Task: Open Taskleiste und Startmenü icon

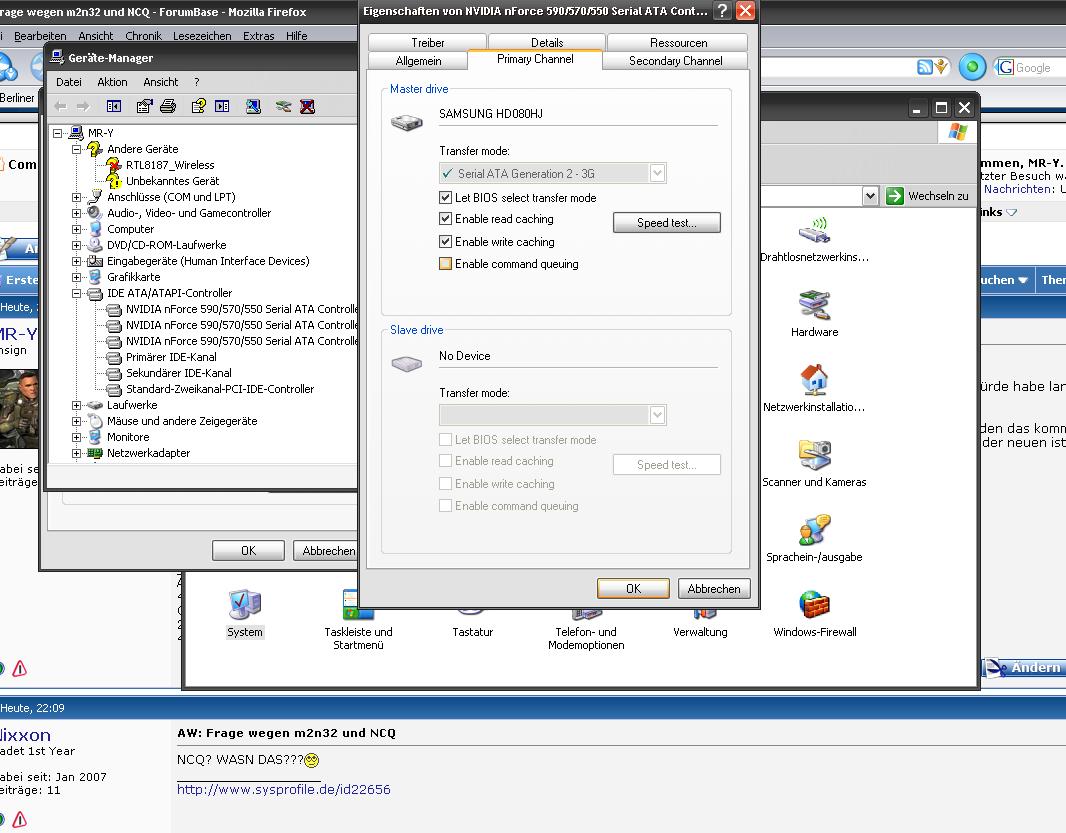Action: coord(358,605)
